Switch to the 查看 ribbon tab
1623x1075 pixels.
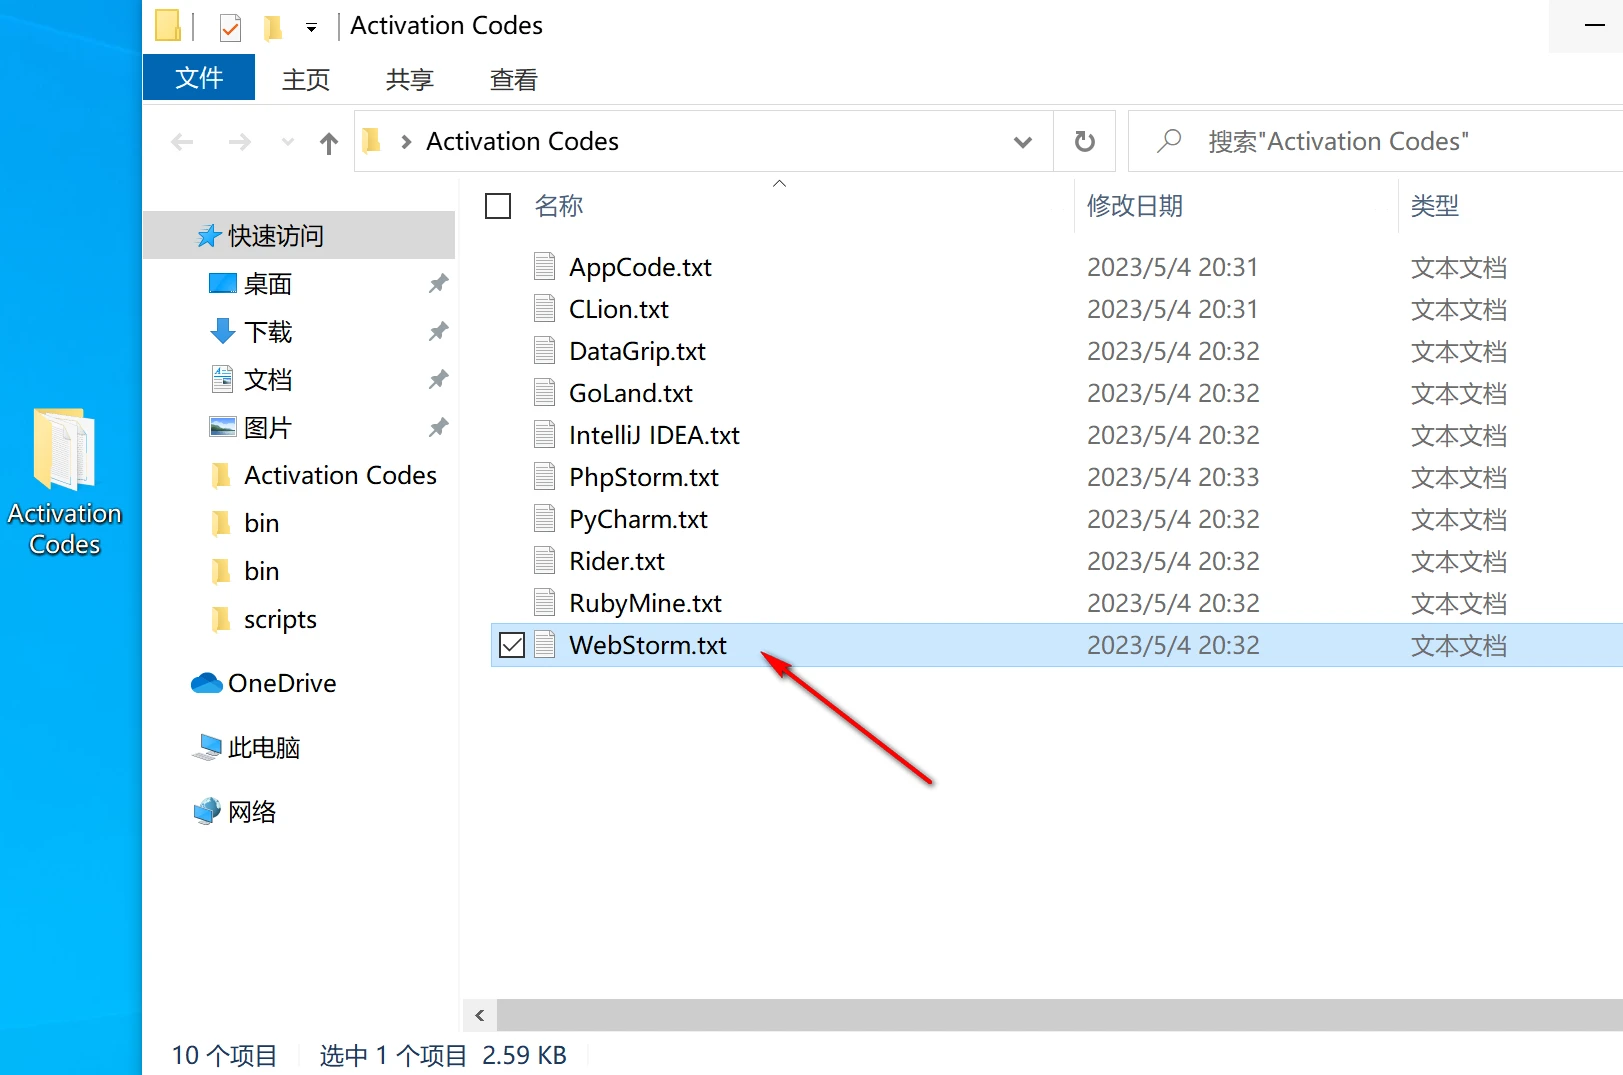pos(514,79)
